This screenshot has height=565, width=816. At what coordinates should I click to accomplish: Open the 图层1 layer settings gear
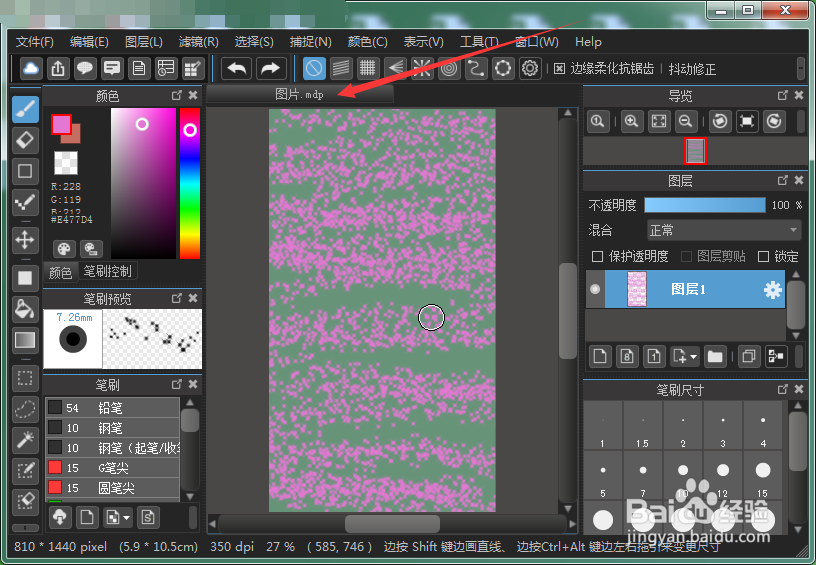[772, 289]
